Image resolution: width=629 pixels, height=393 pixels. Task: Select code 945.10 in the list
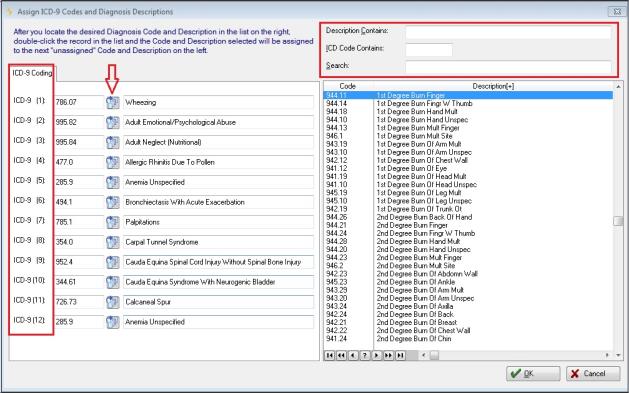point(337,201)
